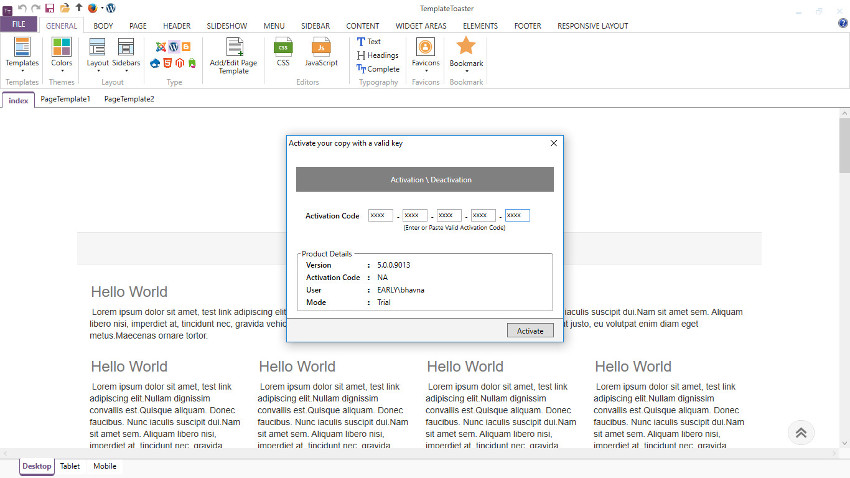Viewport: 850px width, 478px height.
Task: Open Headings typography settings
Action: coord(377,55)
